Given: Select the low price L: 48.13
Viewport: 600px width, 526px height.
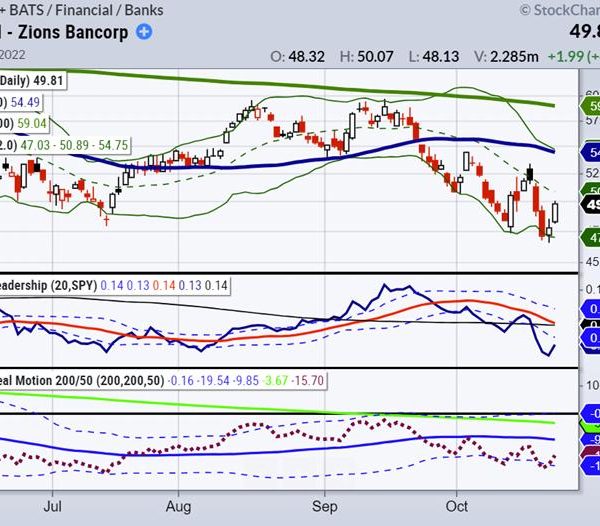Looking at the screenshot, I should [434, 57].
